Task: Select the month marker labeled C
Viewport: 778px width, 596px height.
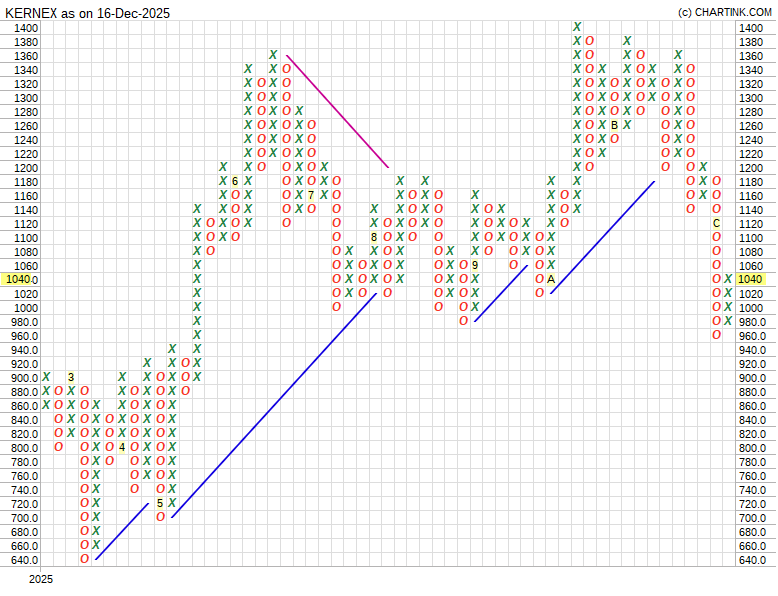Action: pos(716,223)
